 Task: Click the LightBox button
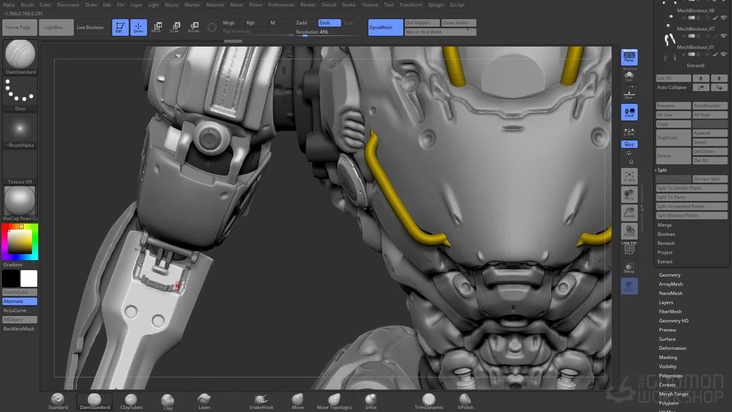point(56,28)
